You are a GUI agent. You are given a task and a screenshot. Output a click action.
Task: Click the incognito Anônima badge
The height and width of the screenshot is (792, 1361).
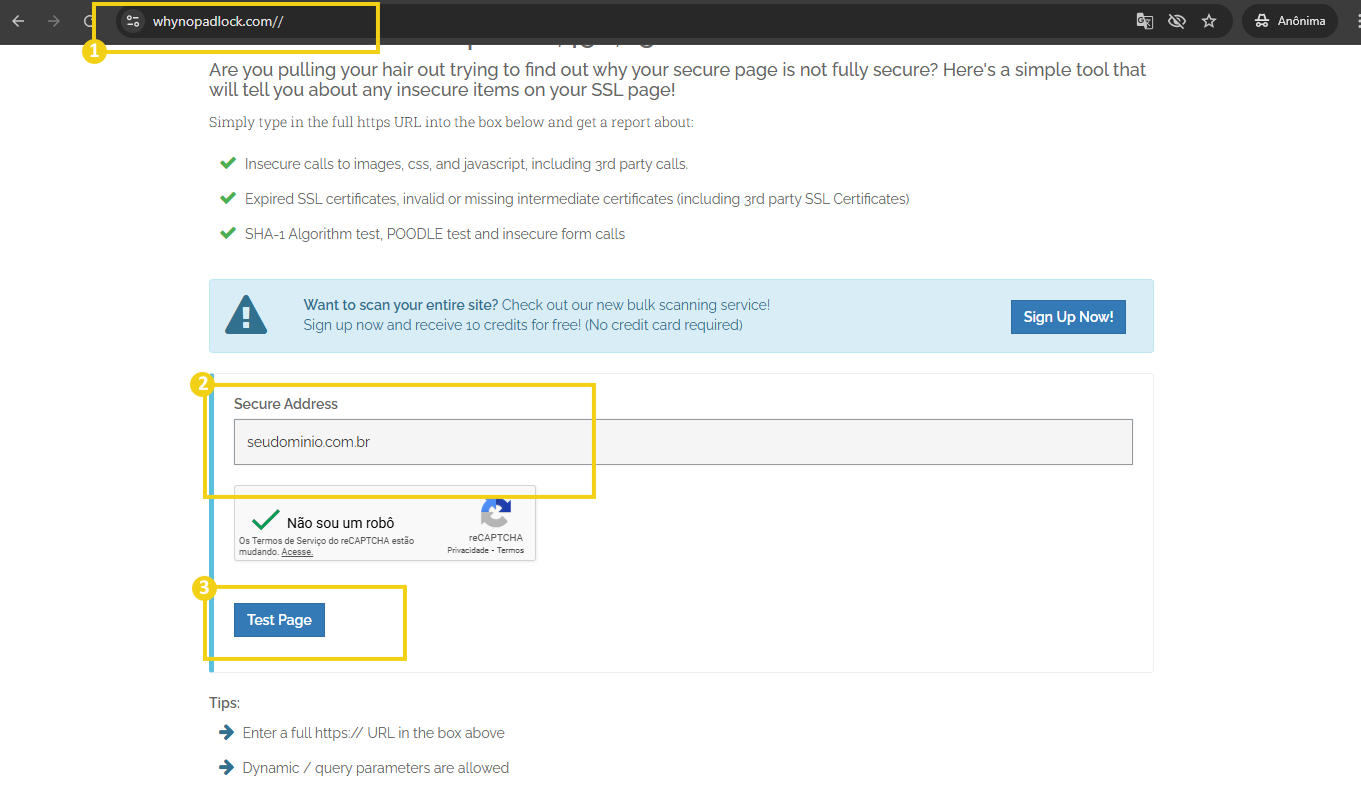pyautogui.click(x=1289, y=20)
